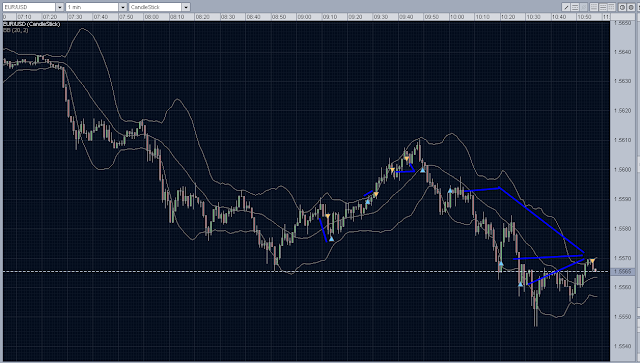Click the horizontal lines tool icon
This screenshot has width=640, height=363.
[x=575, y=7]
